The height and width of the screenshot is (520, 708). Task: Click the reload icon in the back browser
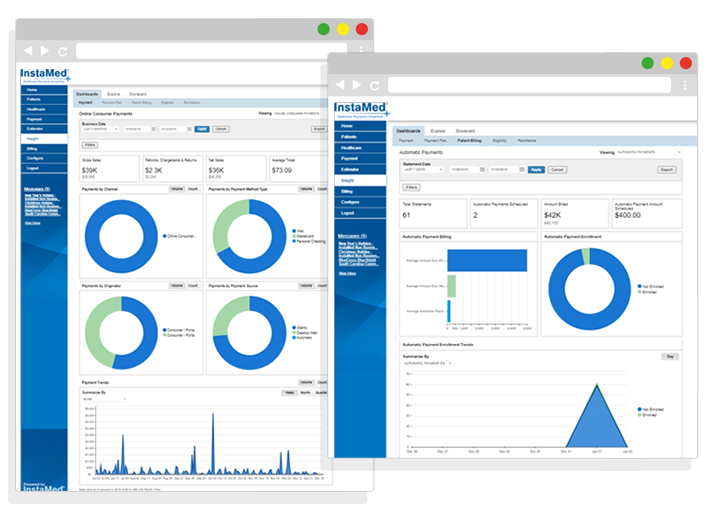[x=62, y=50]
